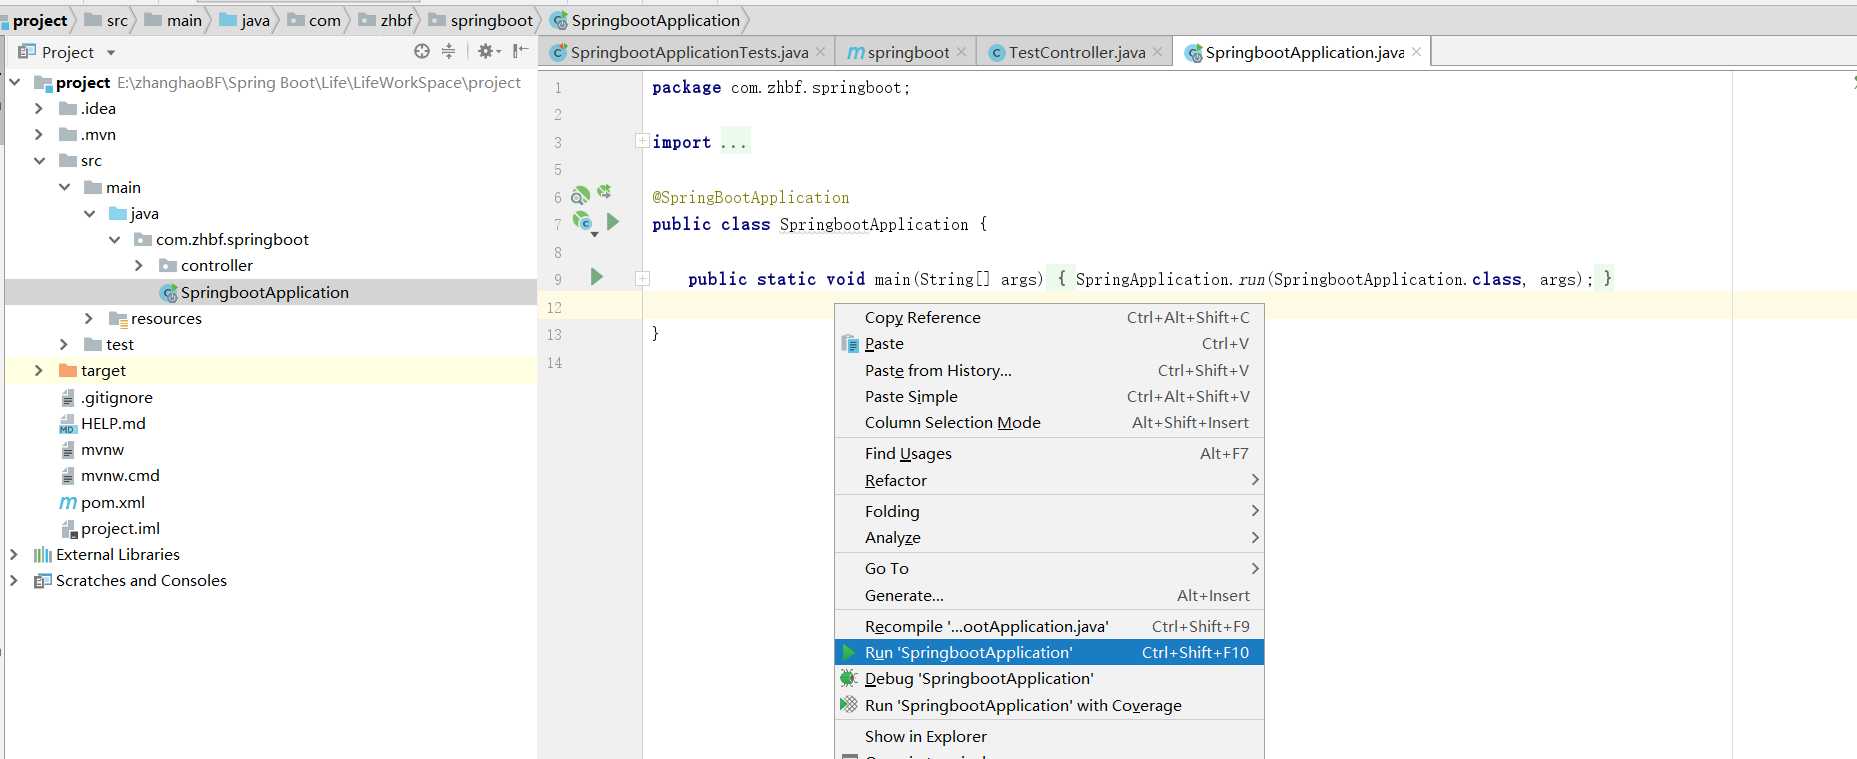Viewport: 1857px width, 759px height.
Task: Click the autowired dependencies gutter icon on line 6
Action: [604, 191]
